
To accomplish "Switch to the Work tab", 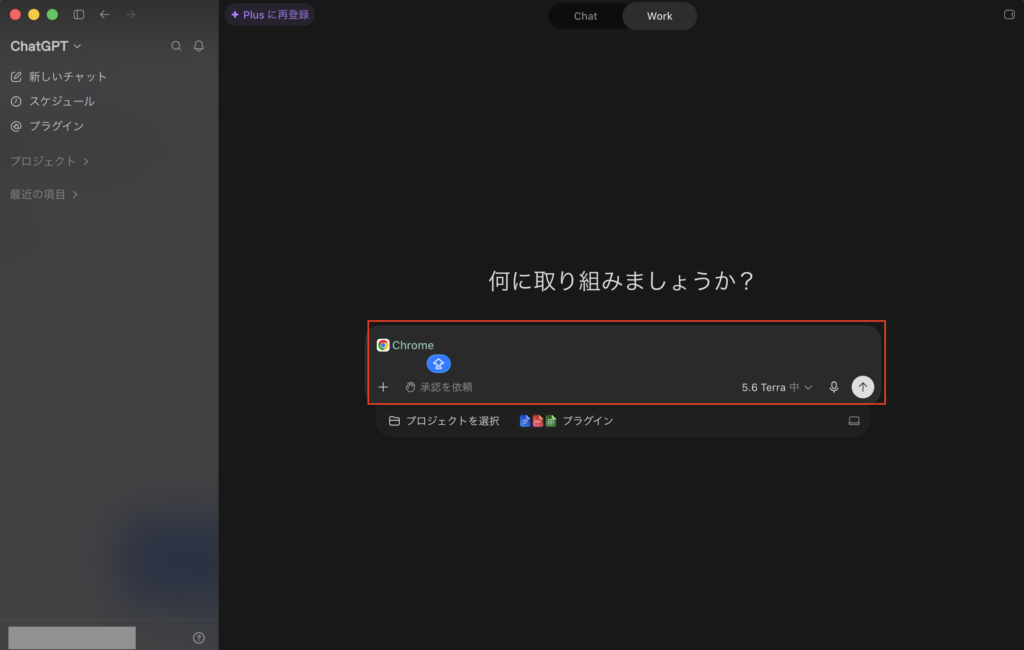I will click(x=660, y=16).
